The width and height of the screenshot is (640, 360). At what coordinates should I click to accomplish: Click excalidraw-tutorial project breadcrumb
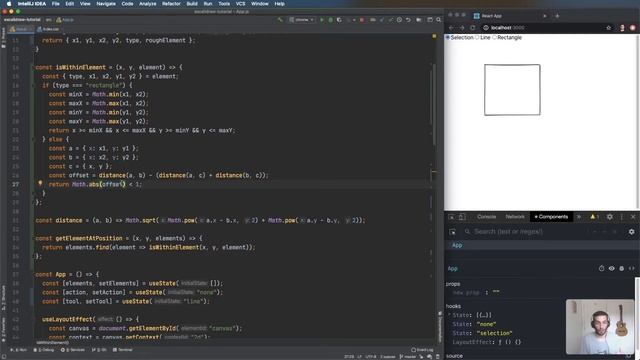(x=22, y=20)
